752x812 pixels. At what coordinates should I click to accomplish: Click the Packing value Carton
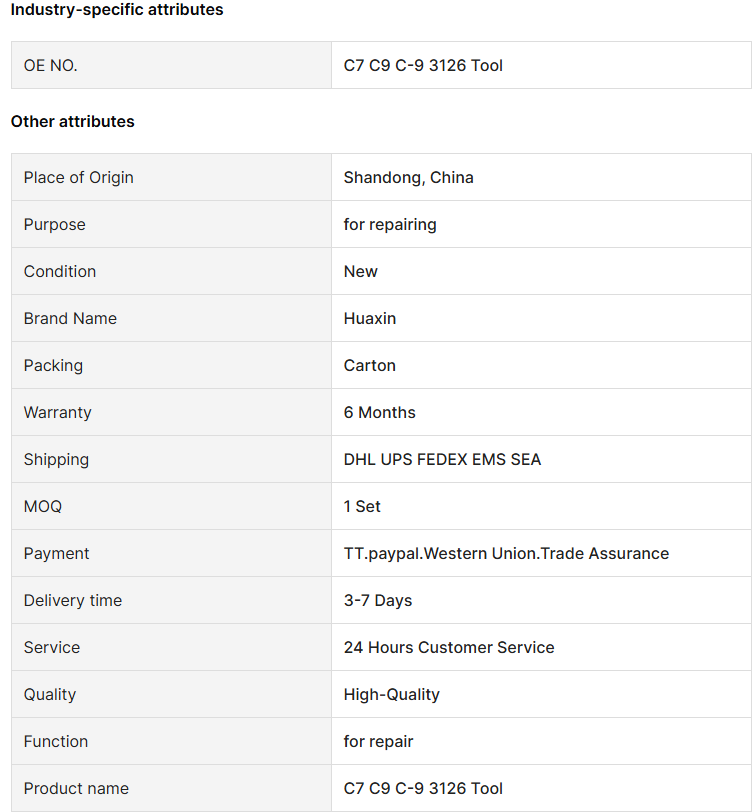pyautogui.click(x=370, y=366)
